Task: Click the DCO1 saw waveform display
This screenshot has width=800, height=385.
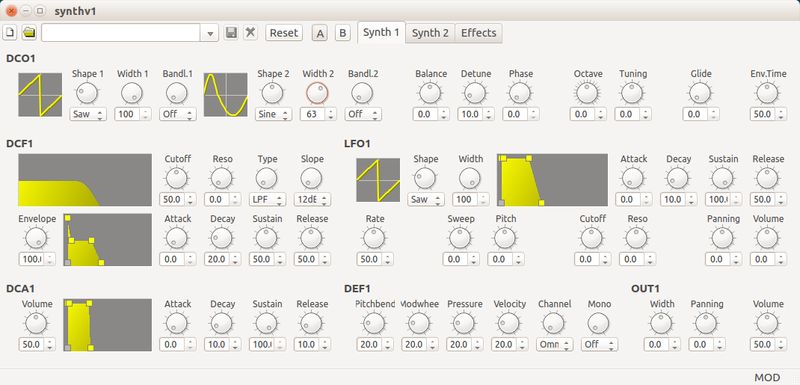Action: 40,95
